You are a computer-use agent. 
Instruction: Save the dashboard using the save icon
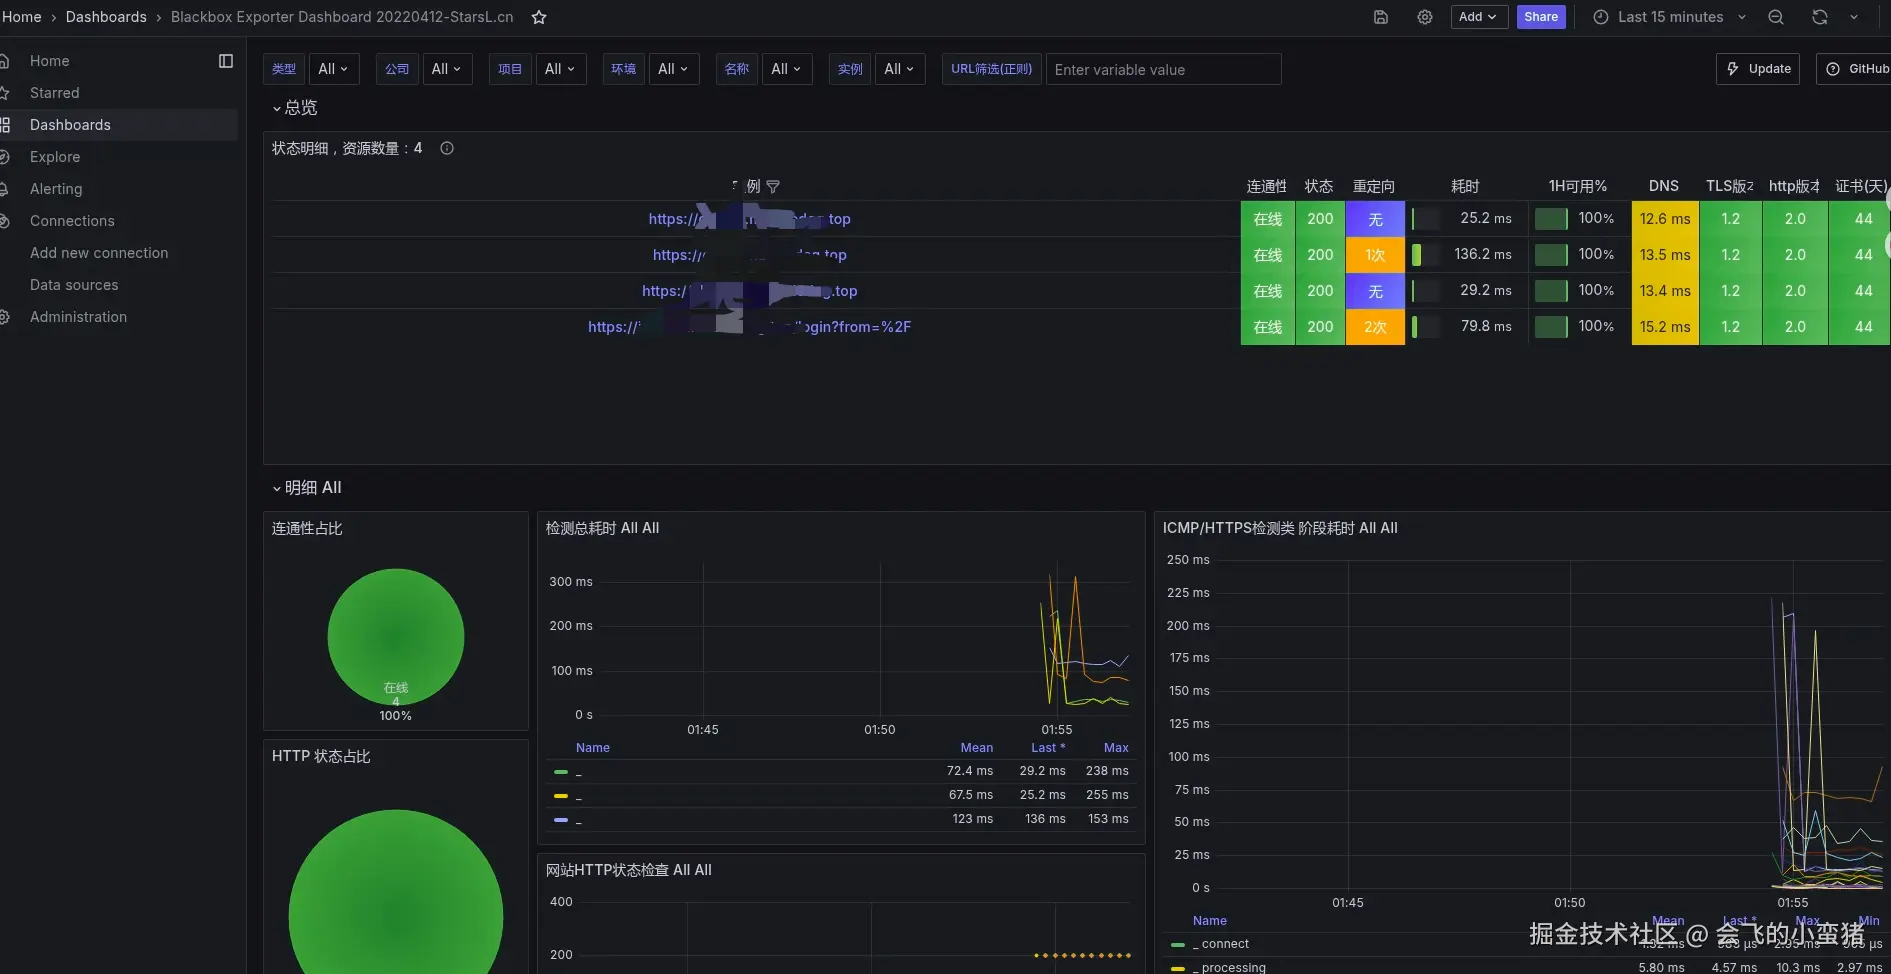coord(1381,17)
